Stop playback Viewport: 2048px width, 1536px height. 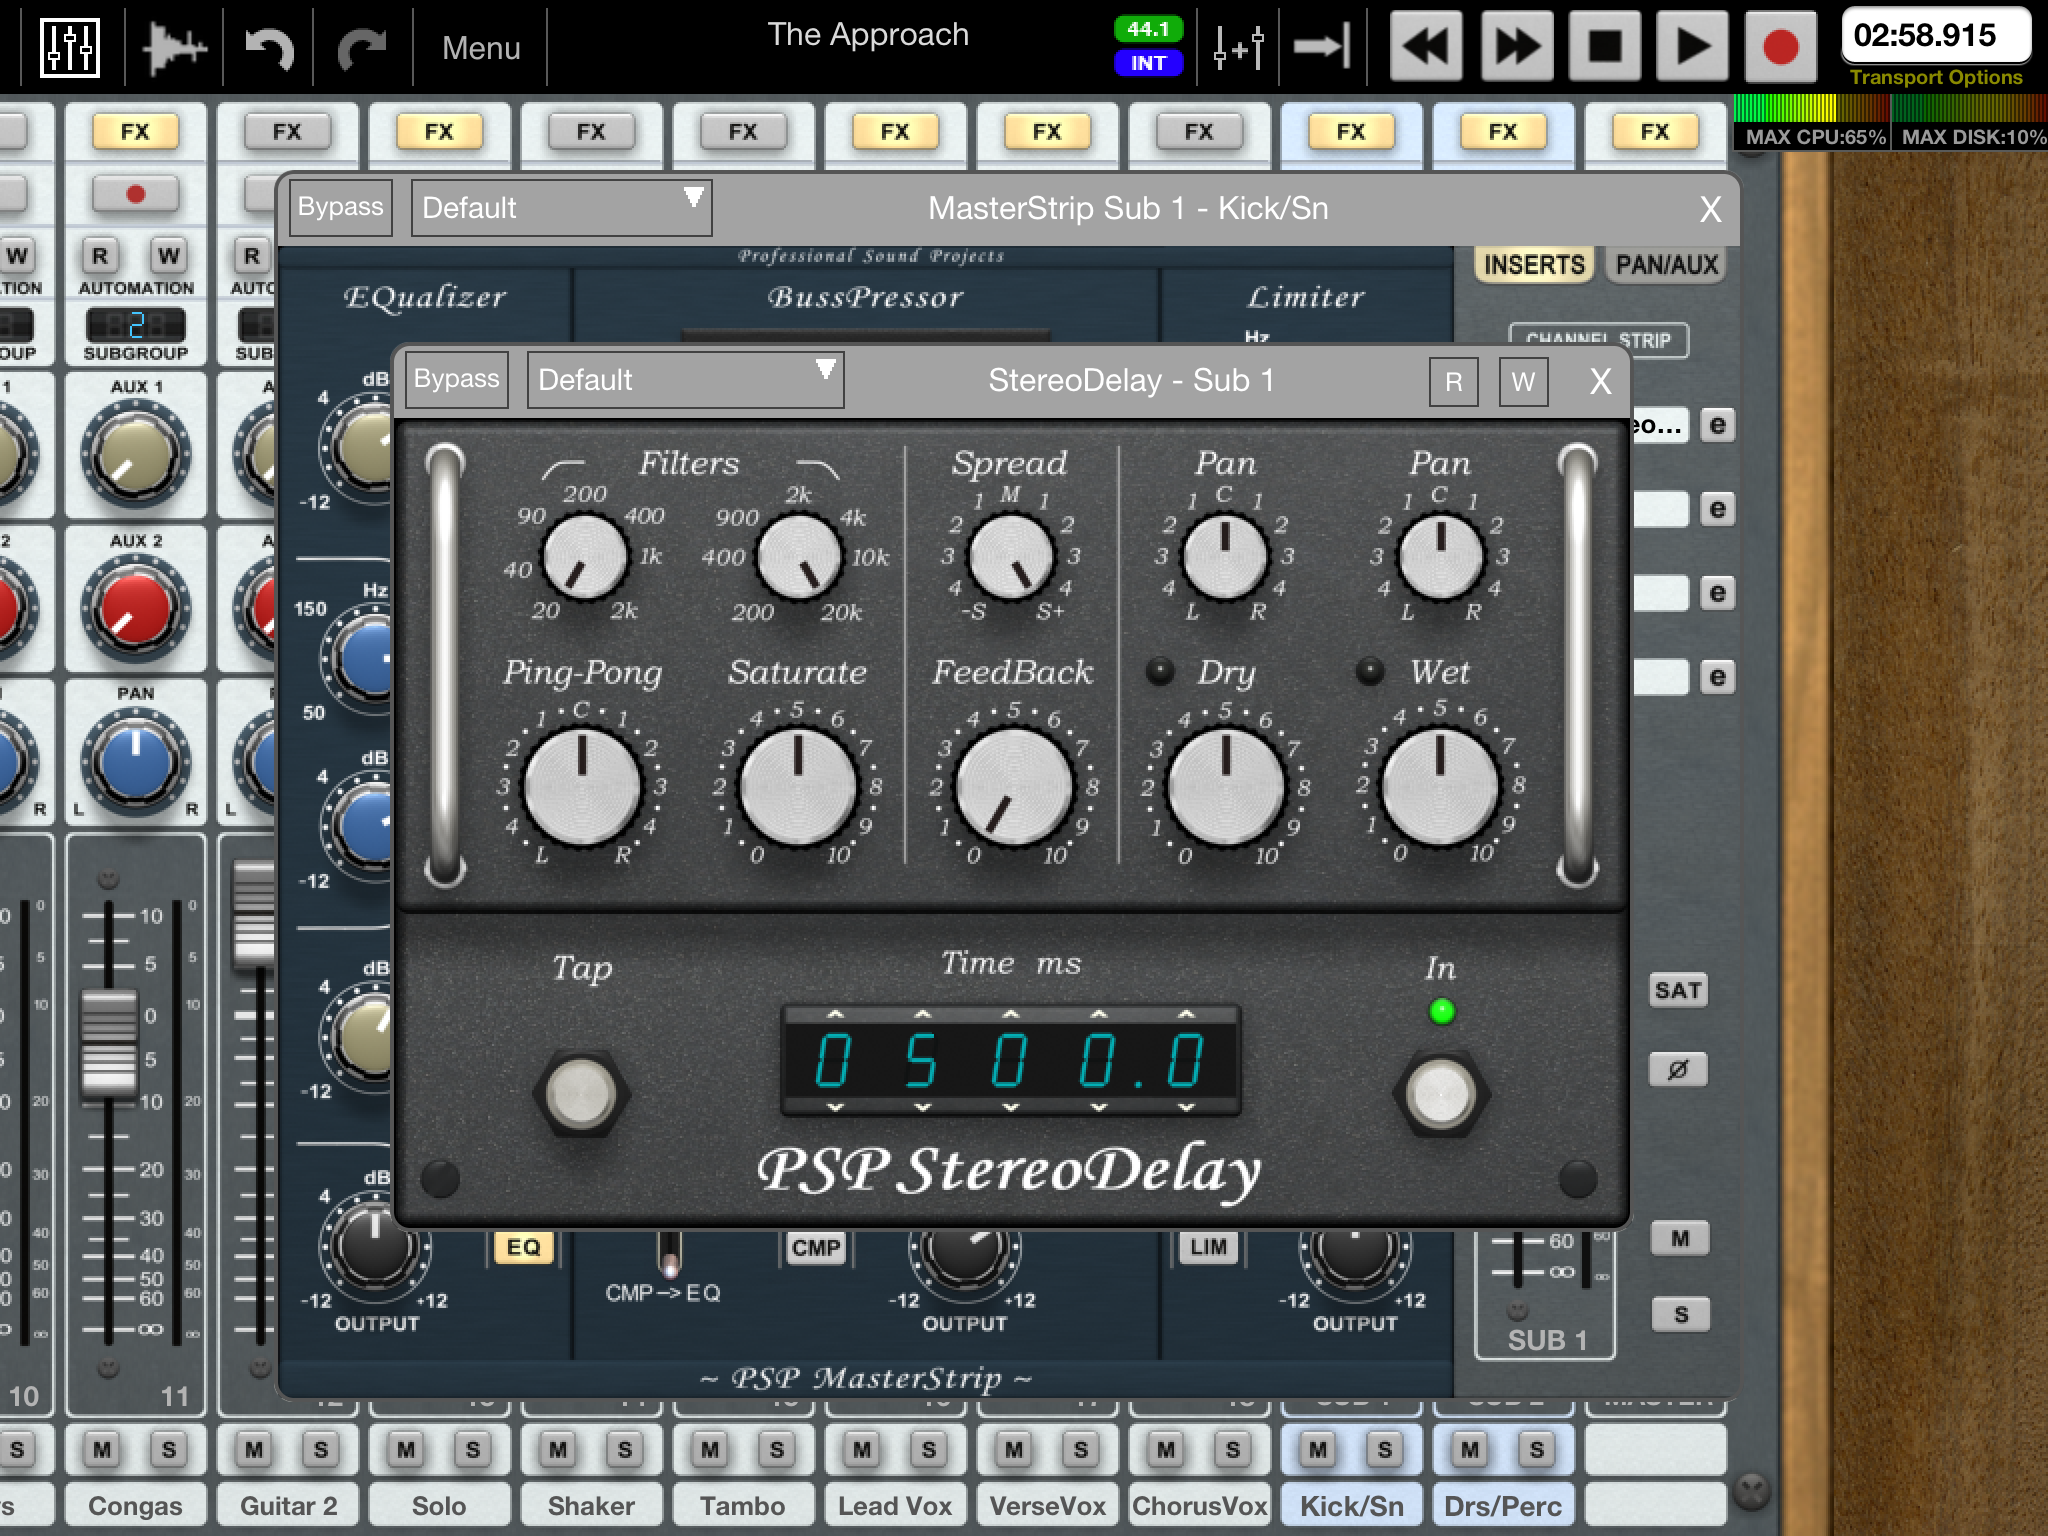click(1604, 47)
